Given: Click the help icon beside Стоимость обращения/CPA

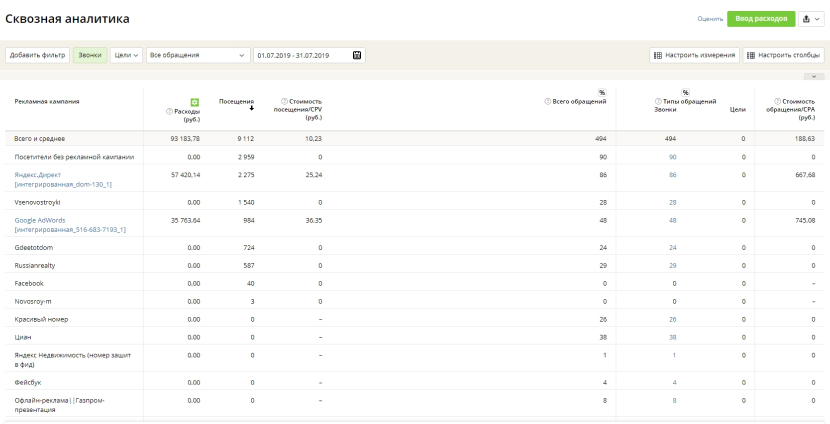Looking at the screenshot, I should coord(778,101).
